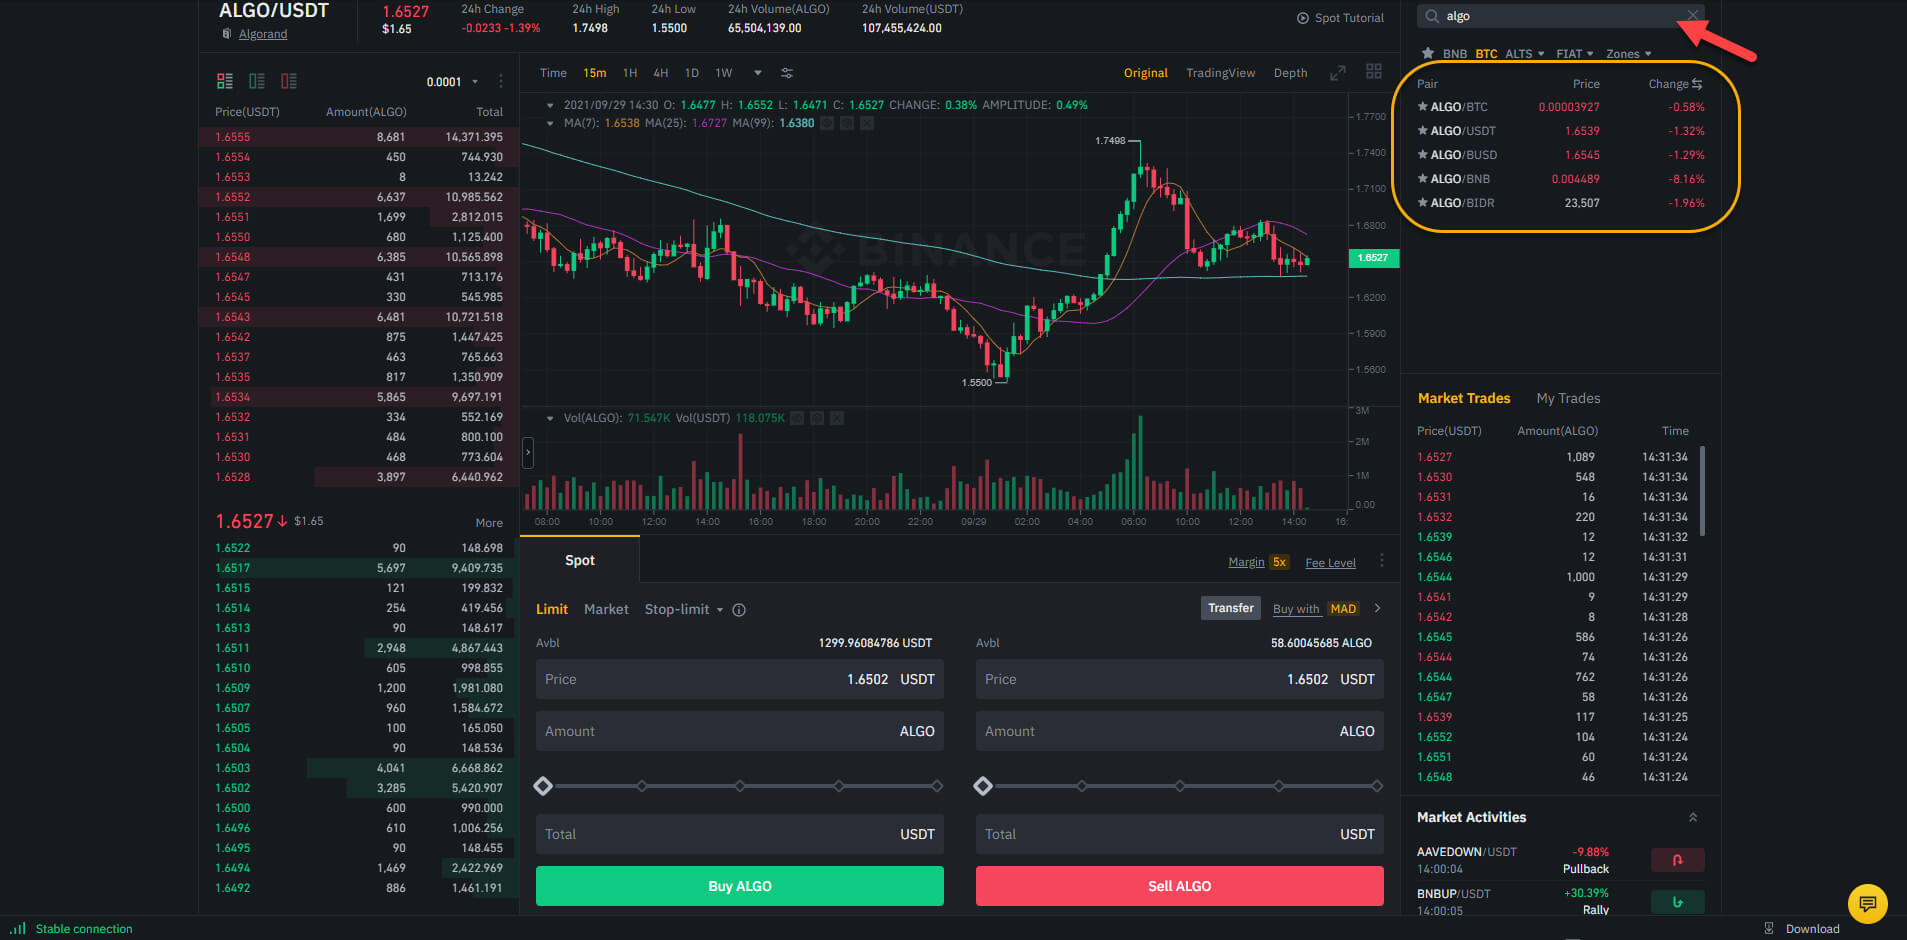1907x940 pixels.
Task: Click arrow next to Buy with MAD
Action: click(1377, 608)
